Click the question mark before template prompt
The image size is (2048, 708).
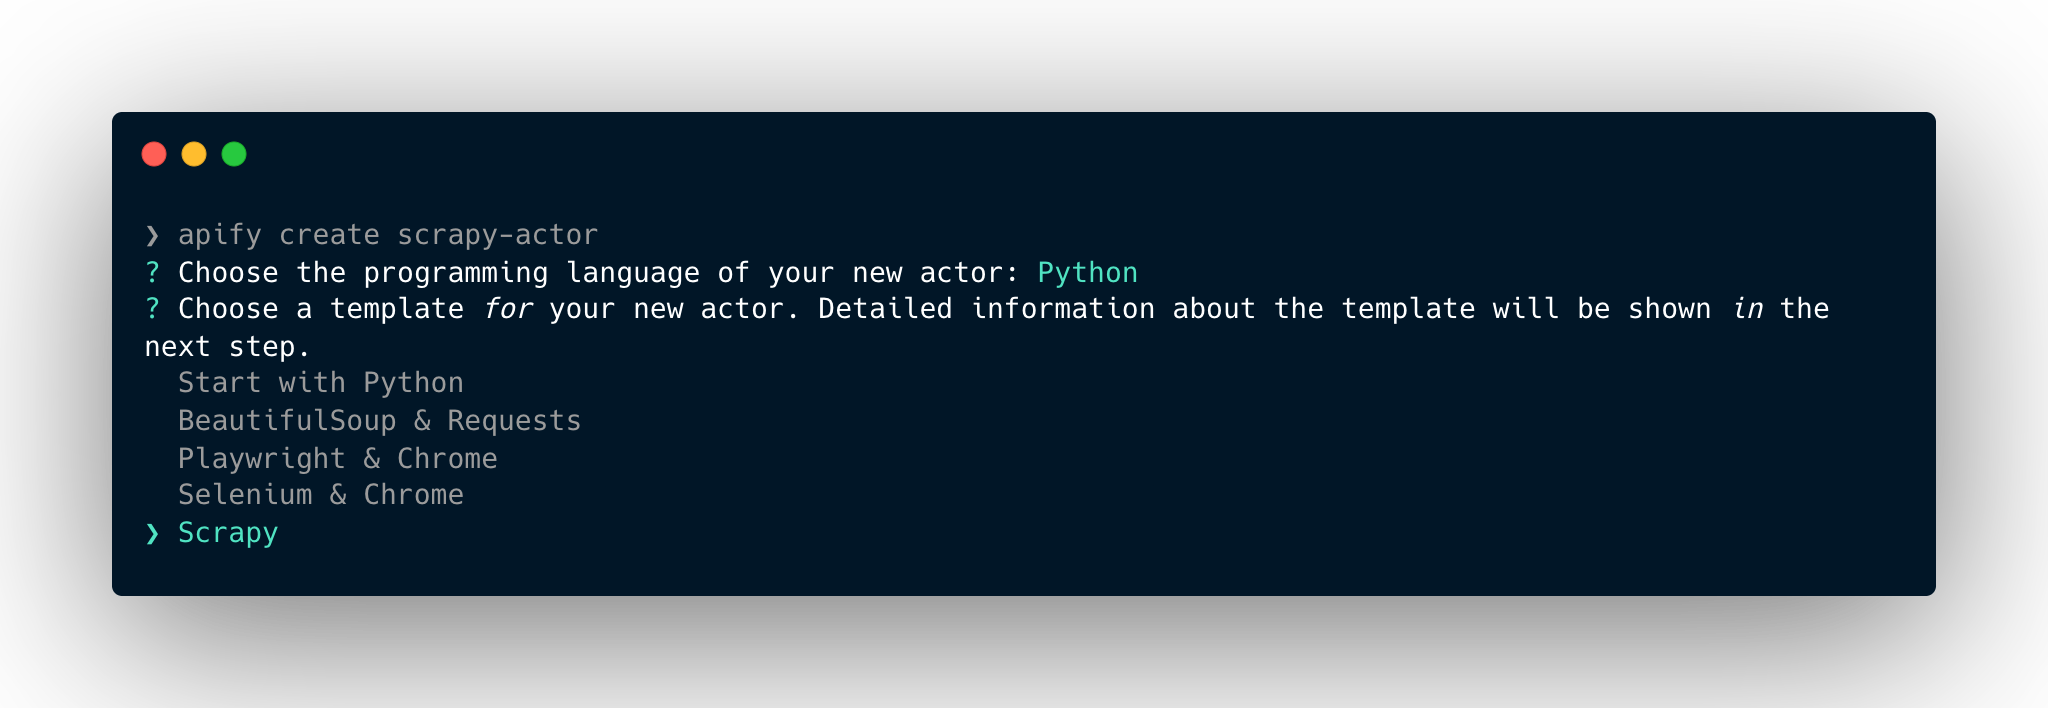click(152, 309)
